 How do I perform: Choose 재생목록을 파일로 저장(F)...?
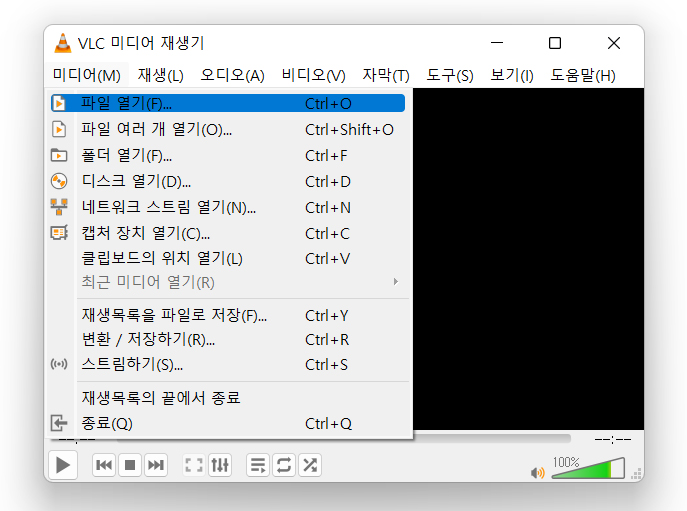[228, 315]
